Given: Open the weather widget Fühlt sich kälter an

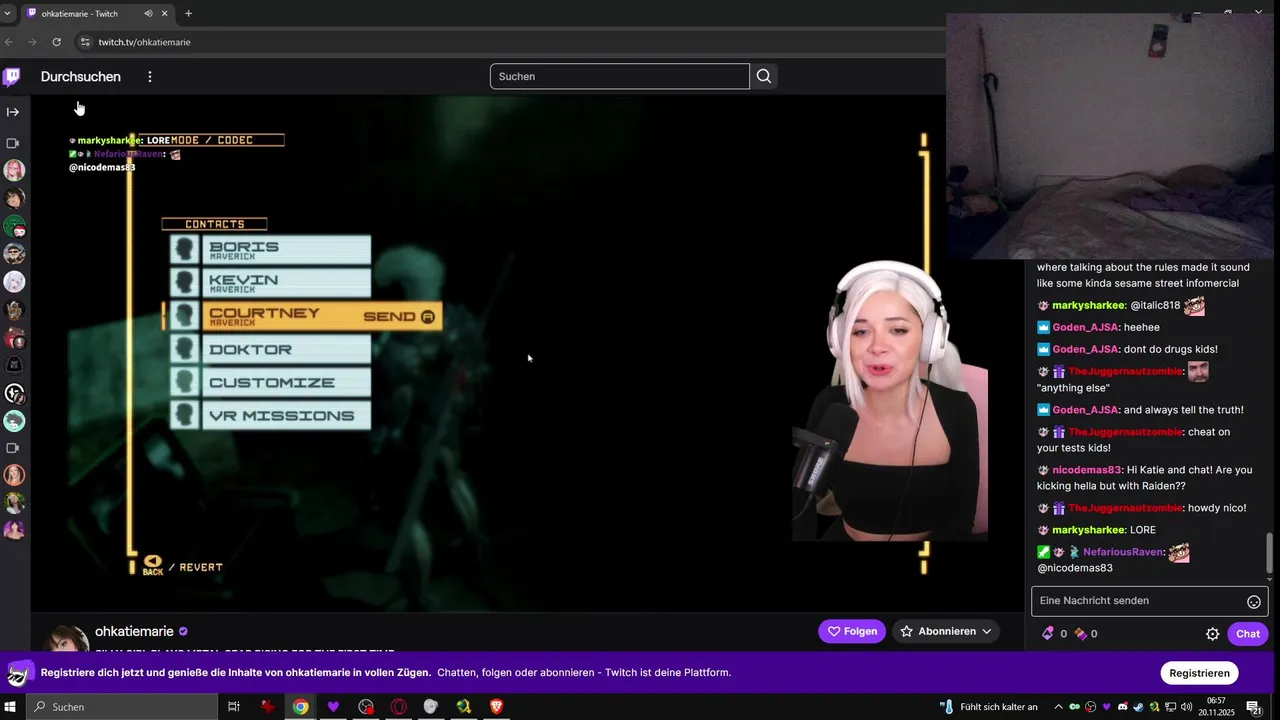Looking at the screenshot, I should pos(989,706).
